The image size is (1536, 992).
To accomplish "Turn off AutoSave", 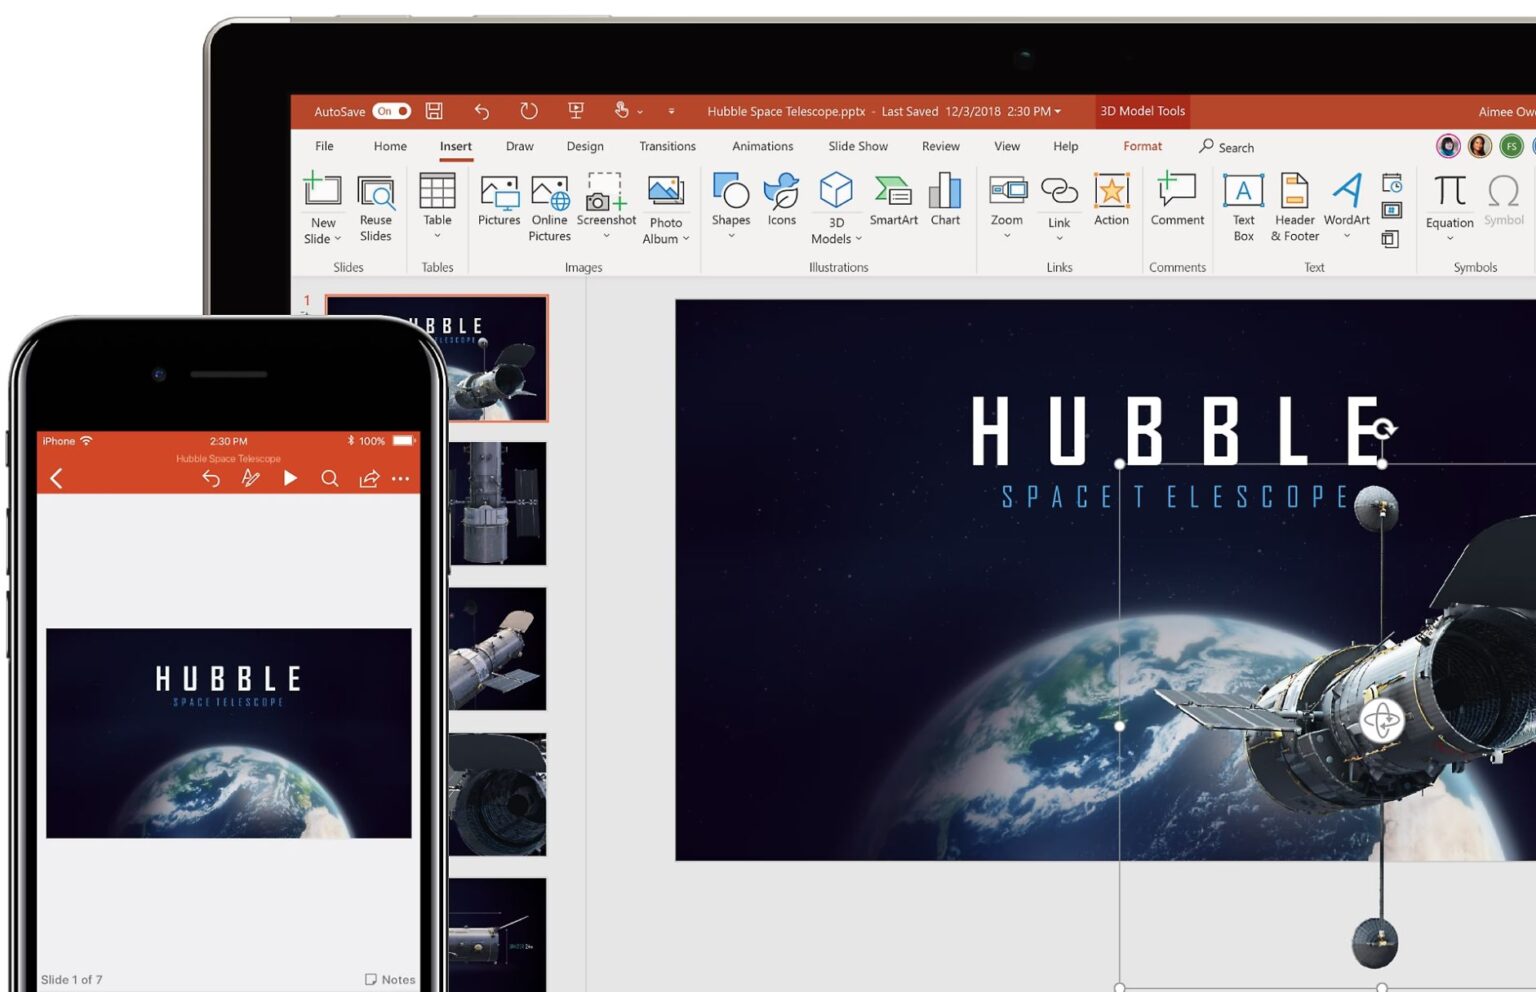I will (x=391, y=111).
